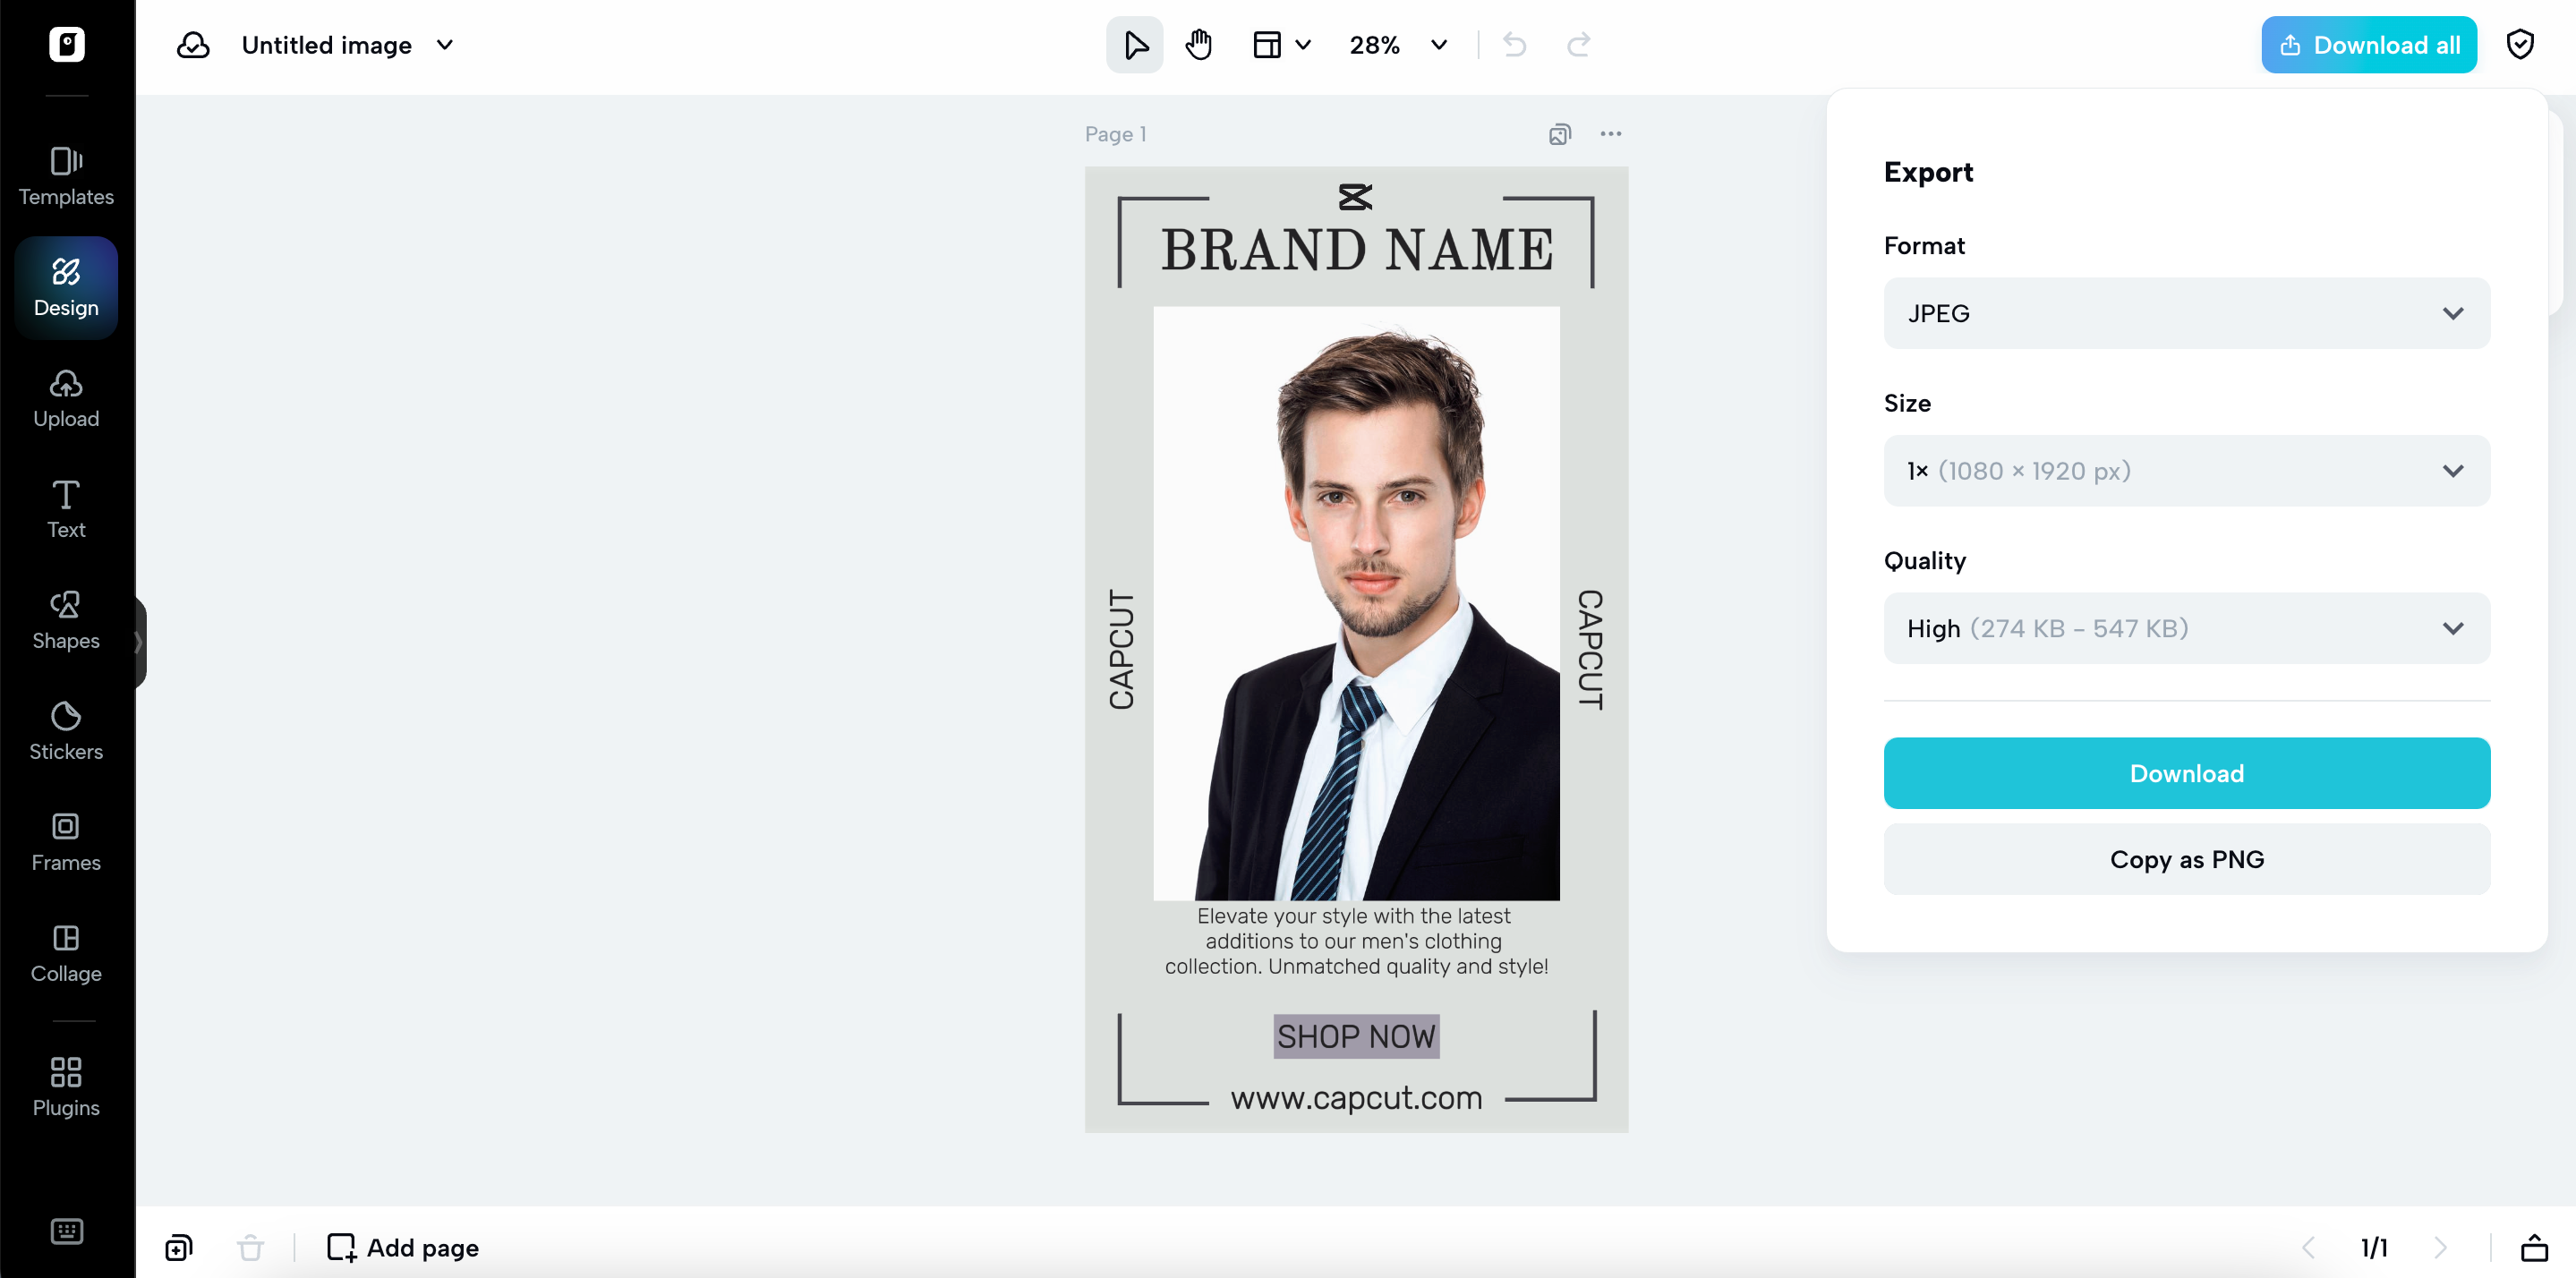Open the Collage panel
This screenshot has width=2576, height=1278.
pyautogui.click(x=66, y=954)
